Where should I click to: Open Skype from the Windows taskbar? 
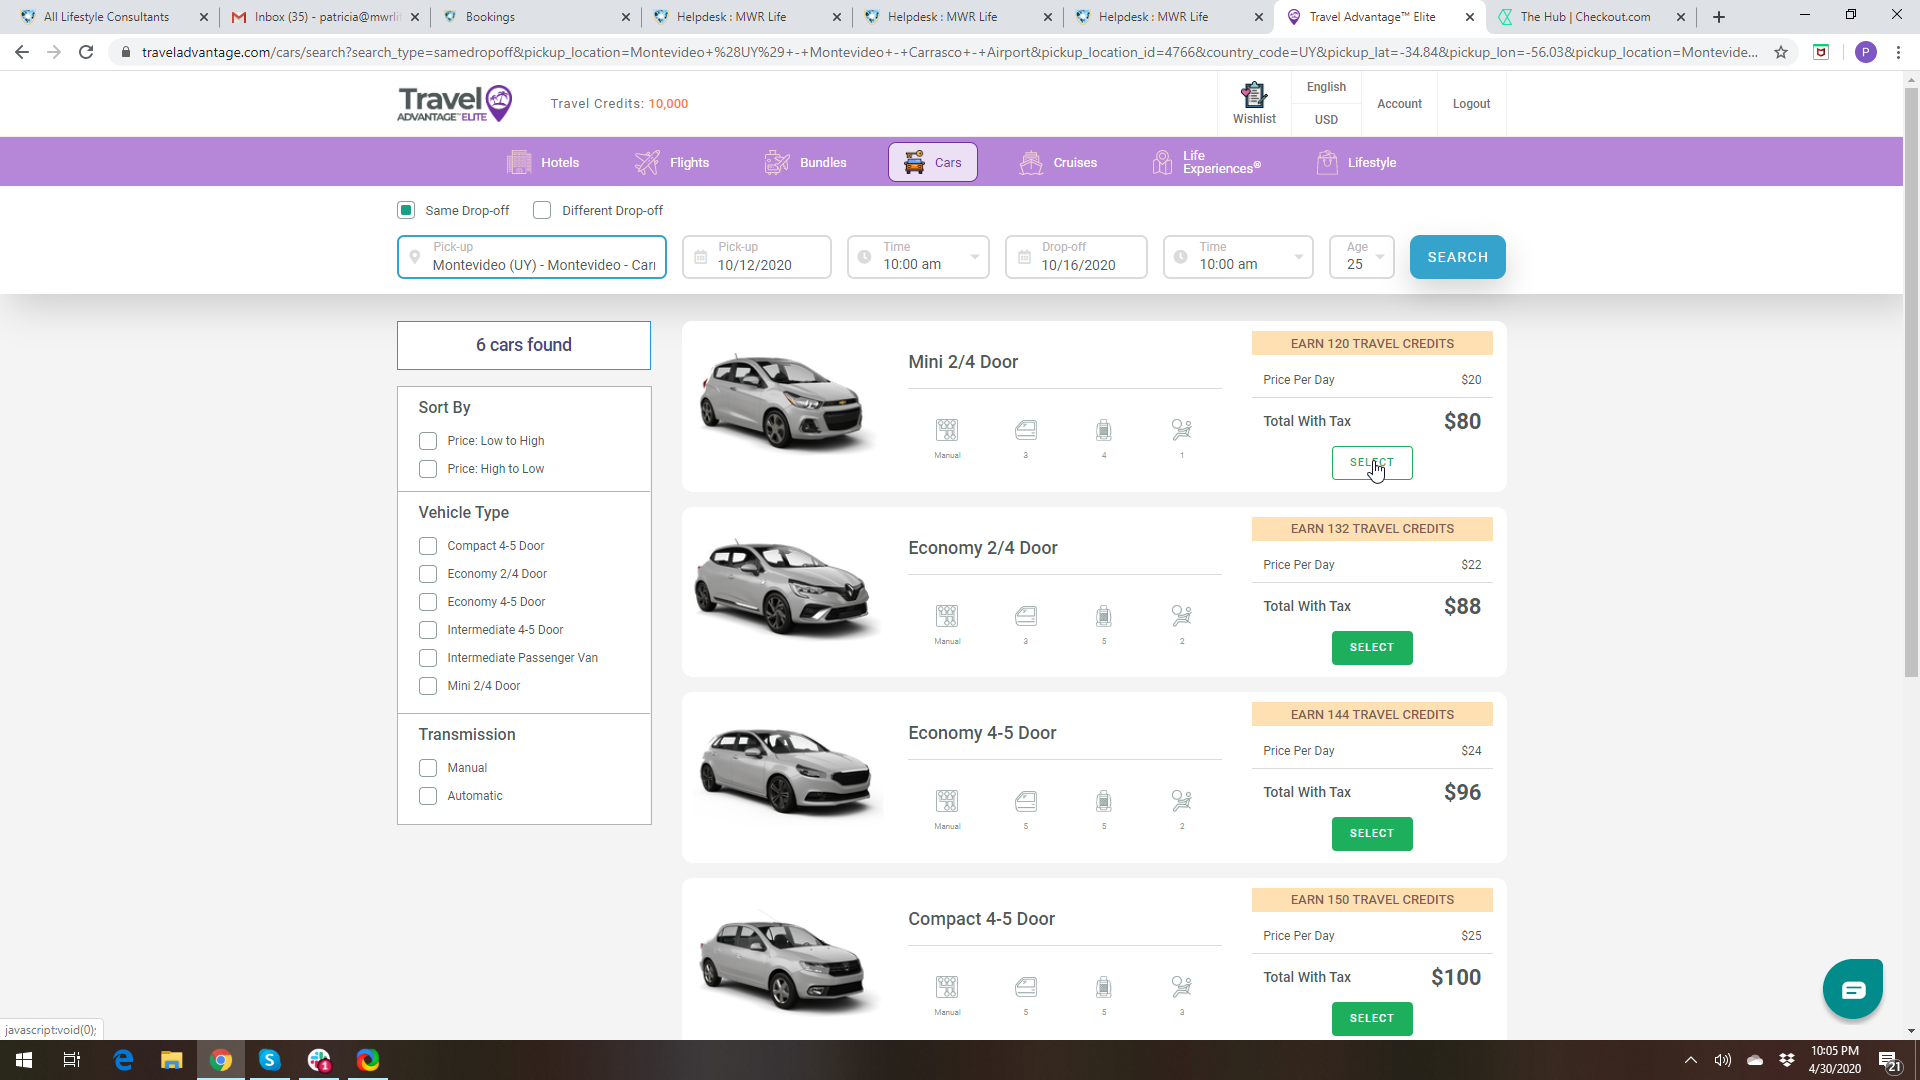pos(269,1060)
